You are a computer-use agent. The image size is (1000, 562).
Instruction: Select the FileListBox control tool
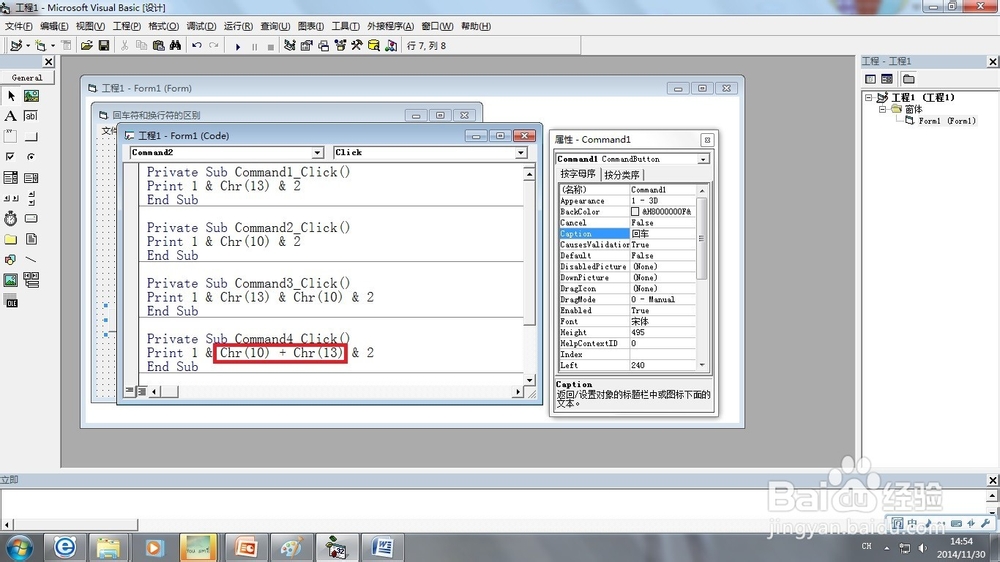[x=31, y=239]
